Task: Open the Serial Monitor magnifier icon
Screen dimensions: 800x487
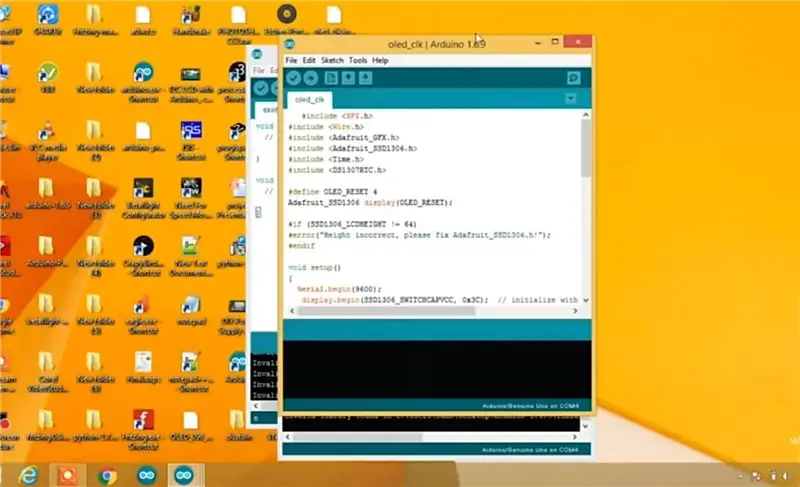Action: pyautogui.click(x=573, y=78)
